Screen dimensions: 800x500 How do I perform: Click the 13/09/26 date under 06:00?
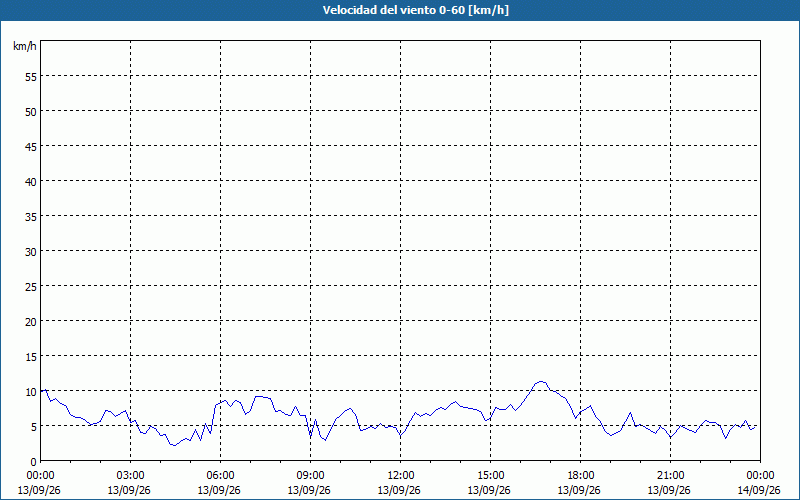click(x=219, y=490)
